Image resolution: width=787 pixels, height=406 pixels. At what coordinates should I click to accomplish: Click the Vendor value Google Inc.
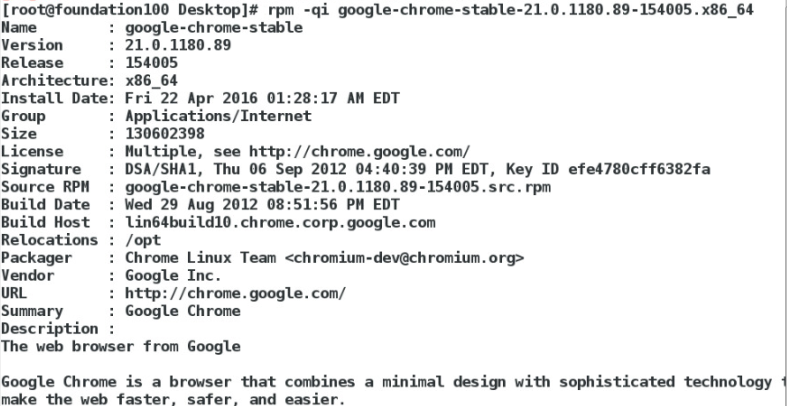(173, 276)
